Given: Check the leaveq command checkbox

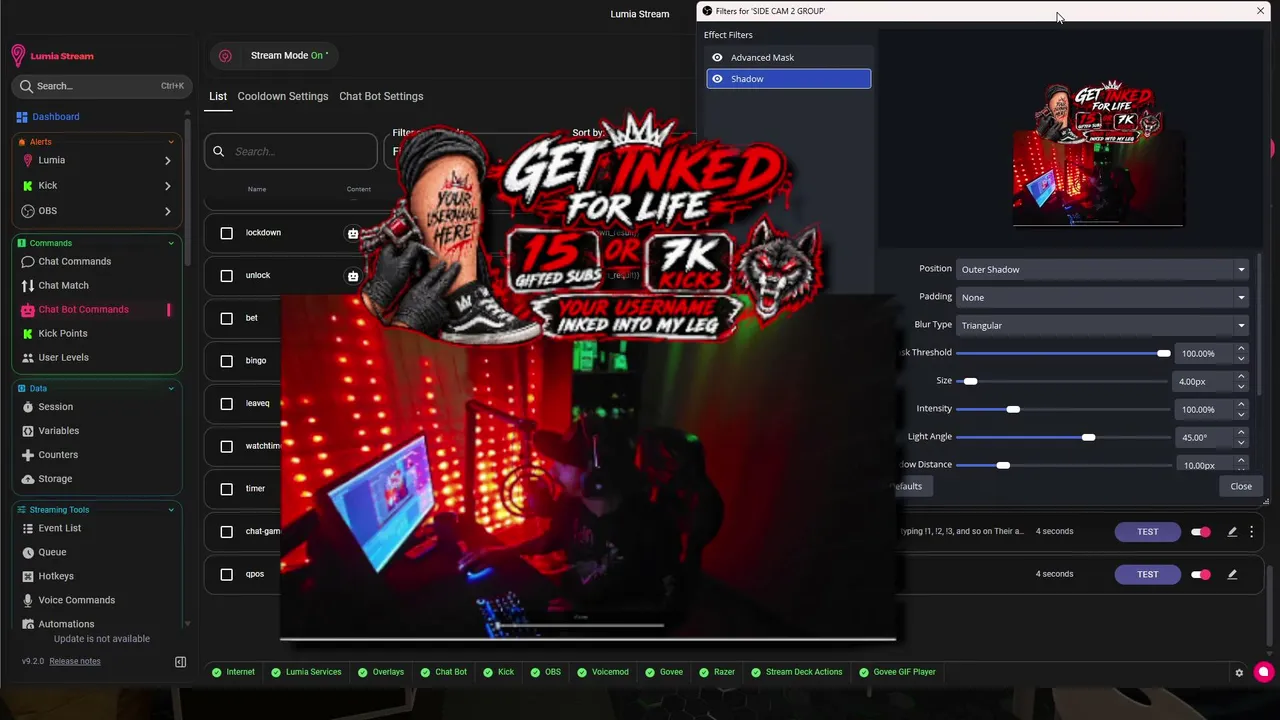Looking at the screenshot, I should [226, 404].
